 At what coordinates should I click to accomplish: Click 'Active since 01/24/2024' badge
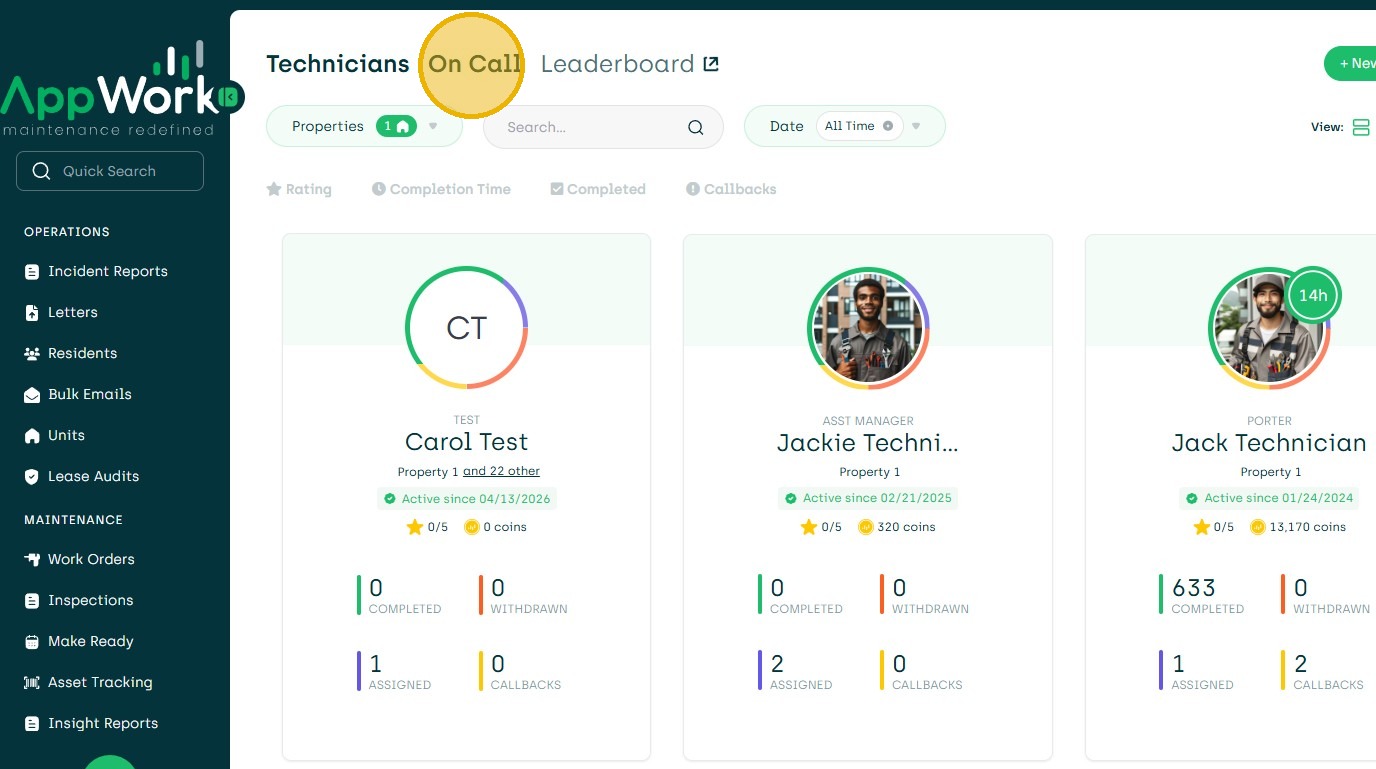1269,498
